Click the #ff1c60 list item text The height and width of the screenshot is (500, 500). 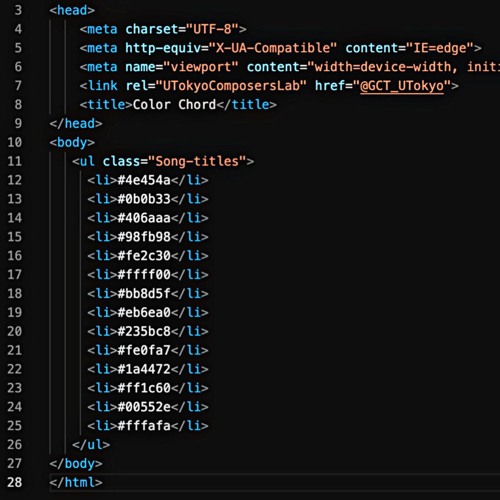pyautogui.click(x=144, y=388)
